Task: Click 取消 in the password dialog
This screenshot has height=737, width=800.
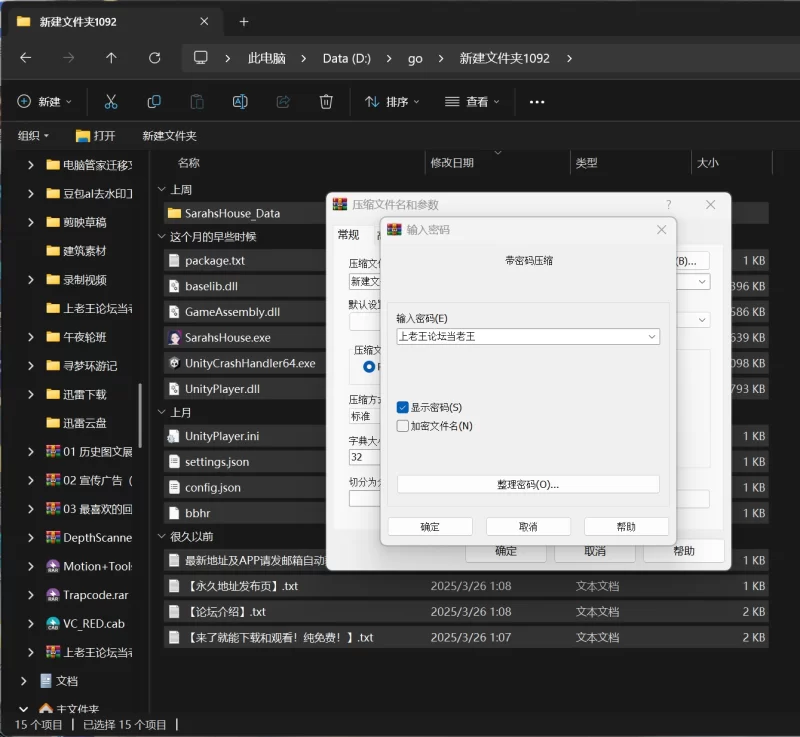Action: coord(528,527)
